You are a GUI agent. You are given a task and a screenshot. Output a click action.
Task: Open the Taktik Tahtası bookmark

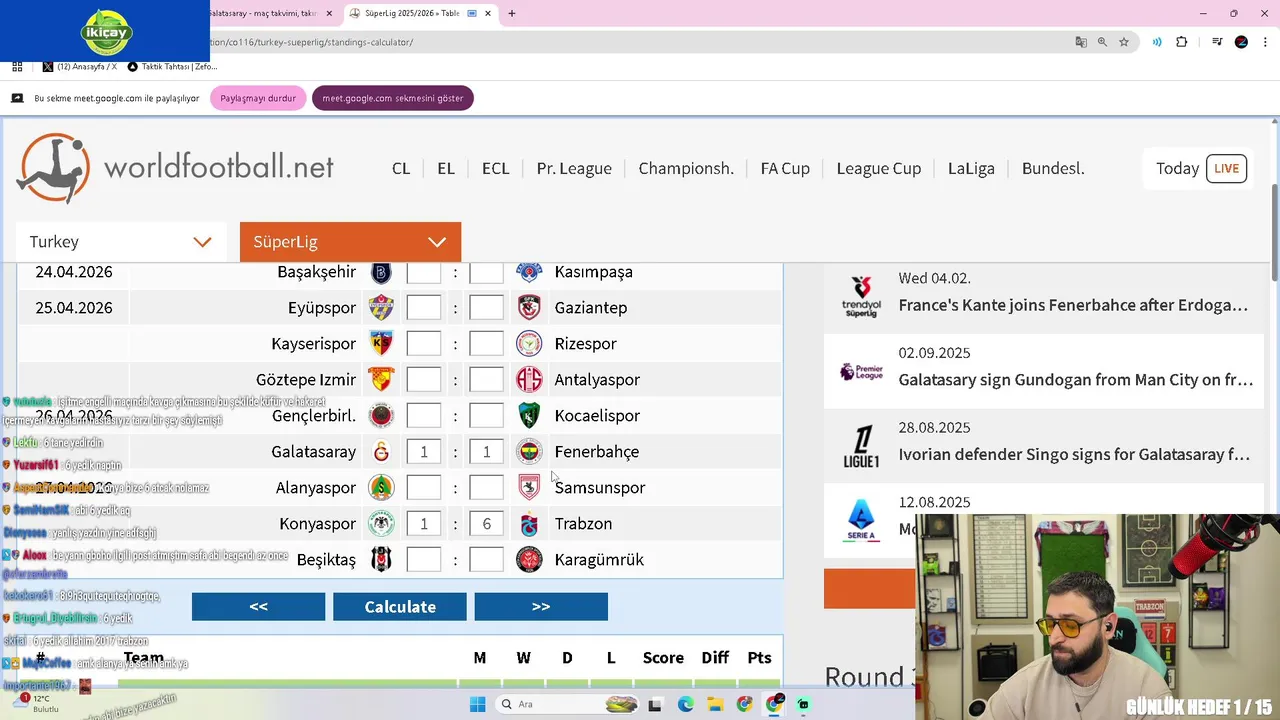(x=172, y=66)
